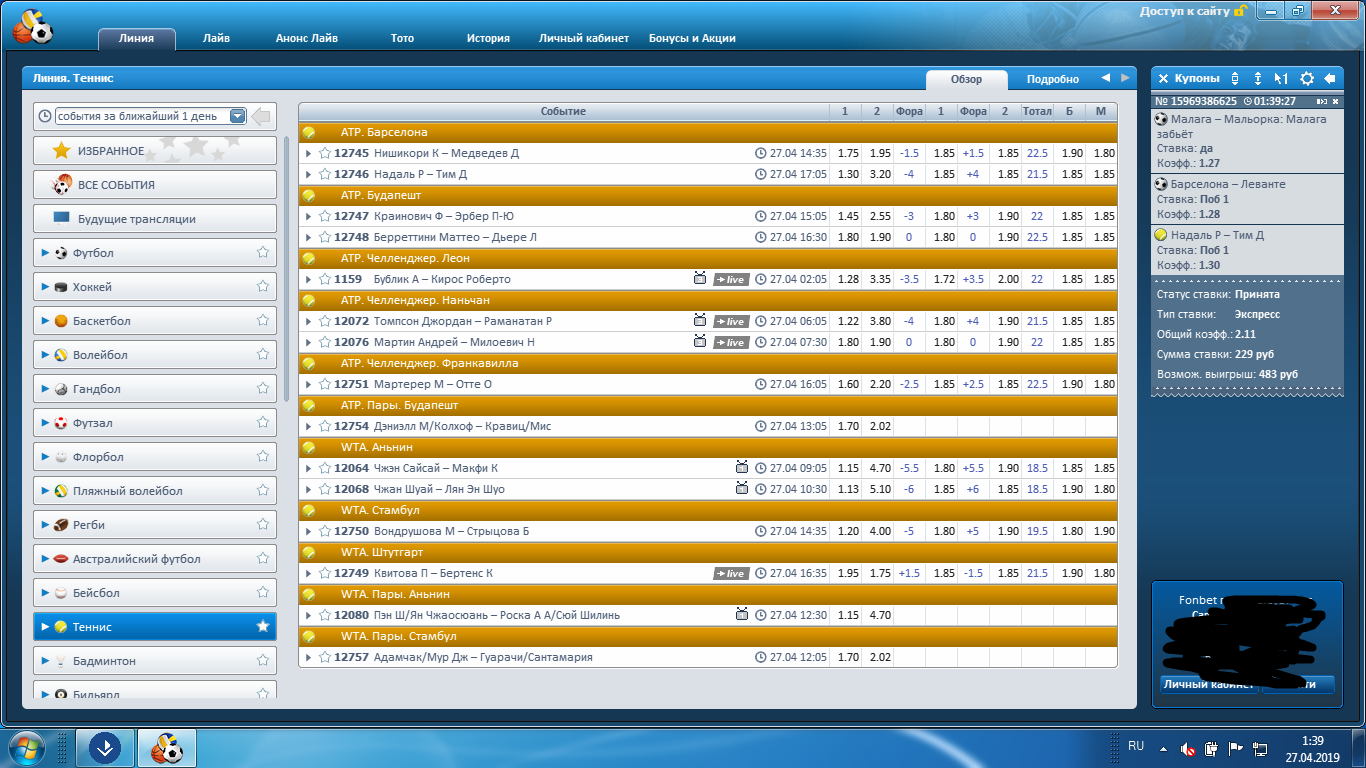
Task: Select odds 3.20 for Тим Д win
Action: coord(879,174)
